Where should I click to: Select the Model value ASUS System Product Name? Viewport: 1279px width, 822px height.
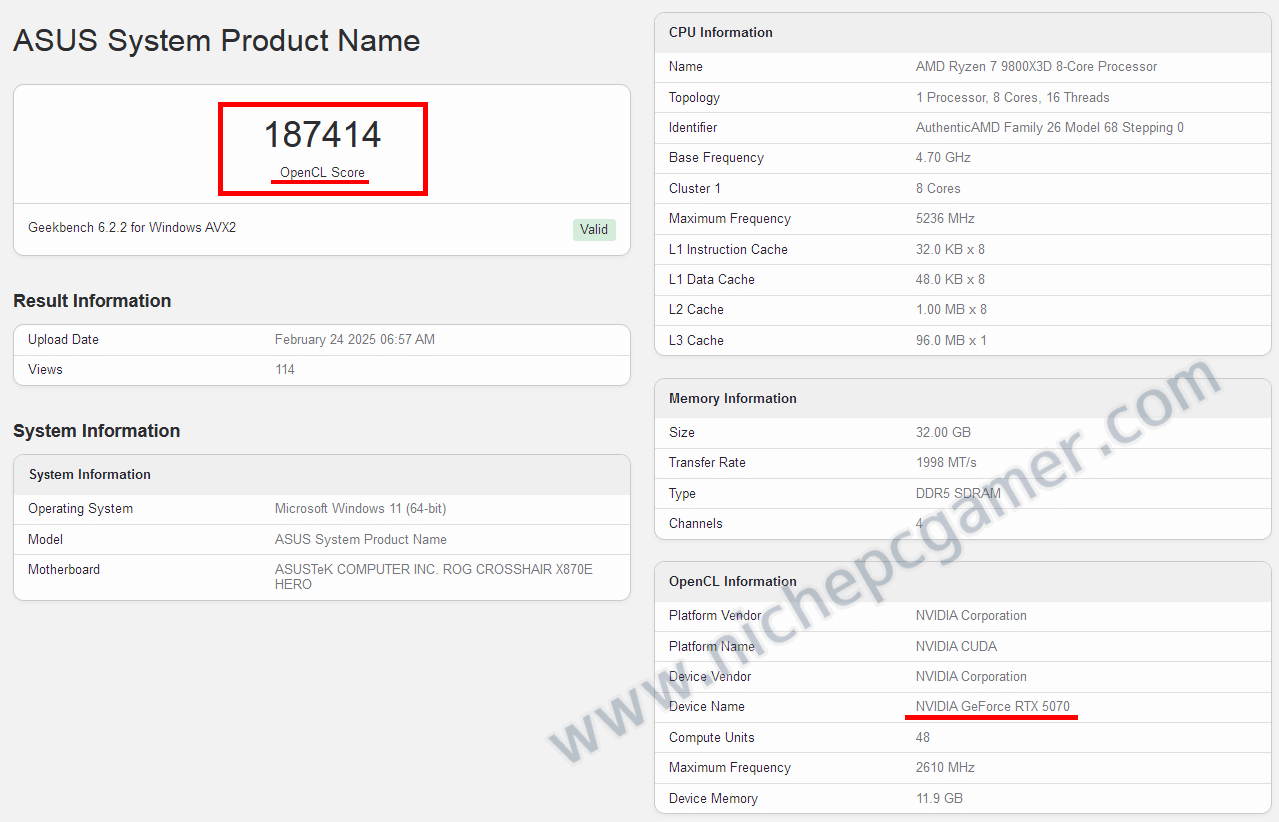pyautogui.click(x=361, y=539)
